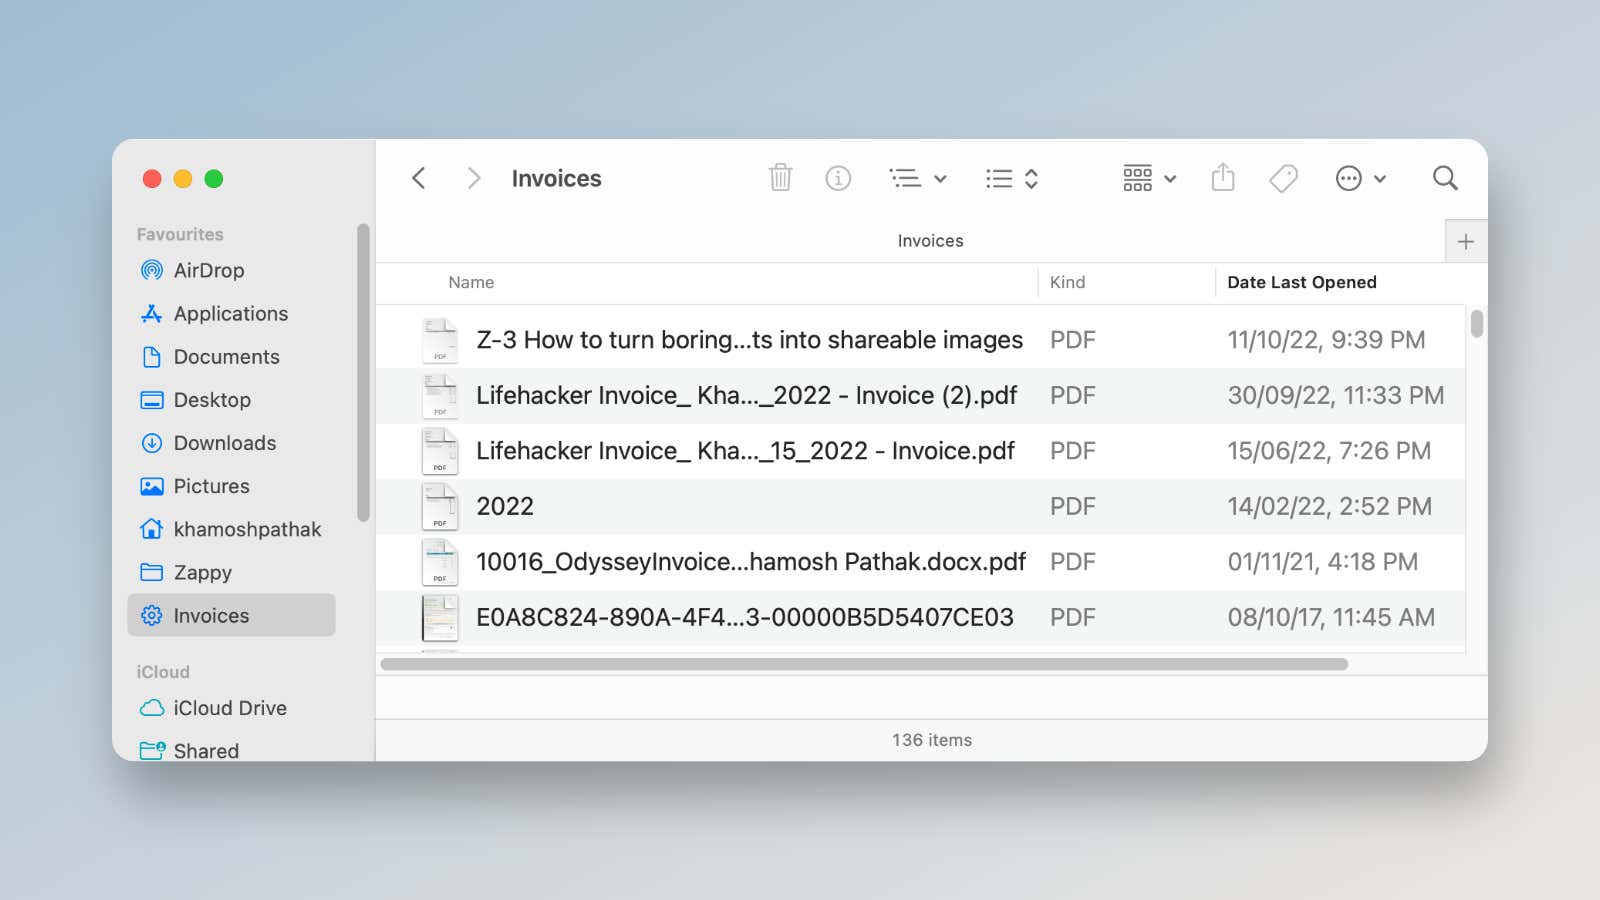This screenshot has height=900, width=1600.
Task: Open Documents in the sidebar
Action: pos(231,356)
